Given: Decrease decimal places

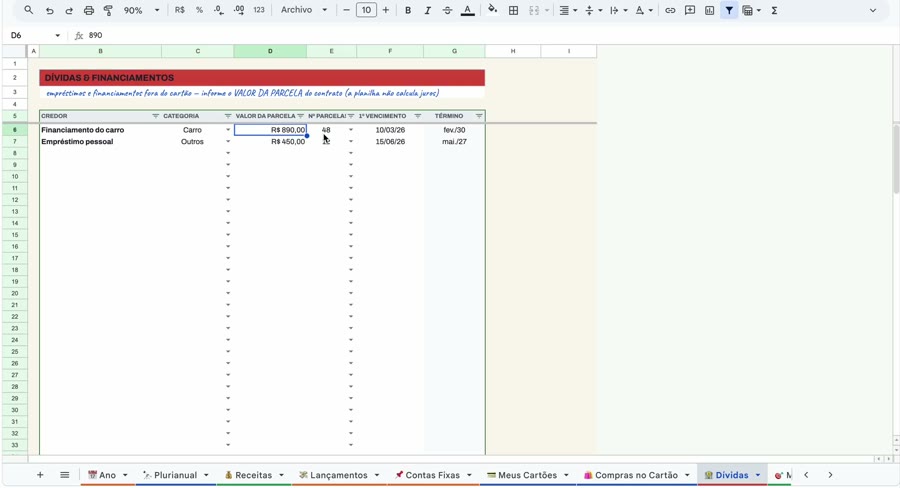Looking at the screenshot, I should 219,10.
